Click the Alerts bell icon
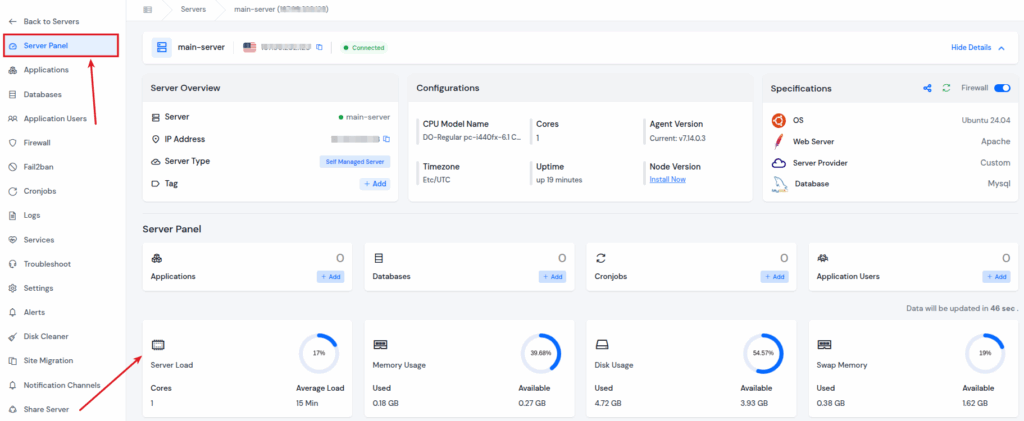This screenshot has height=421, width=1024. 12,312
